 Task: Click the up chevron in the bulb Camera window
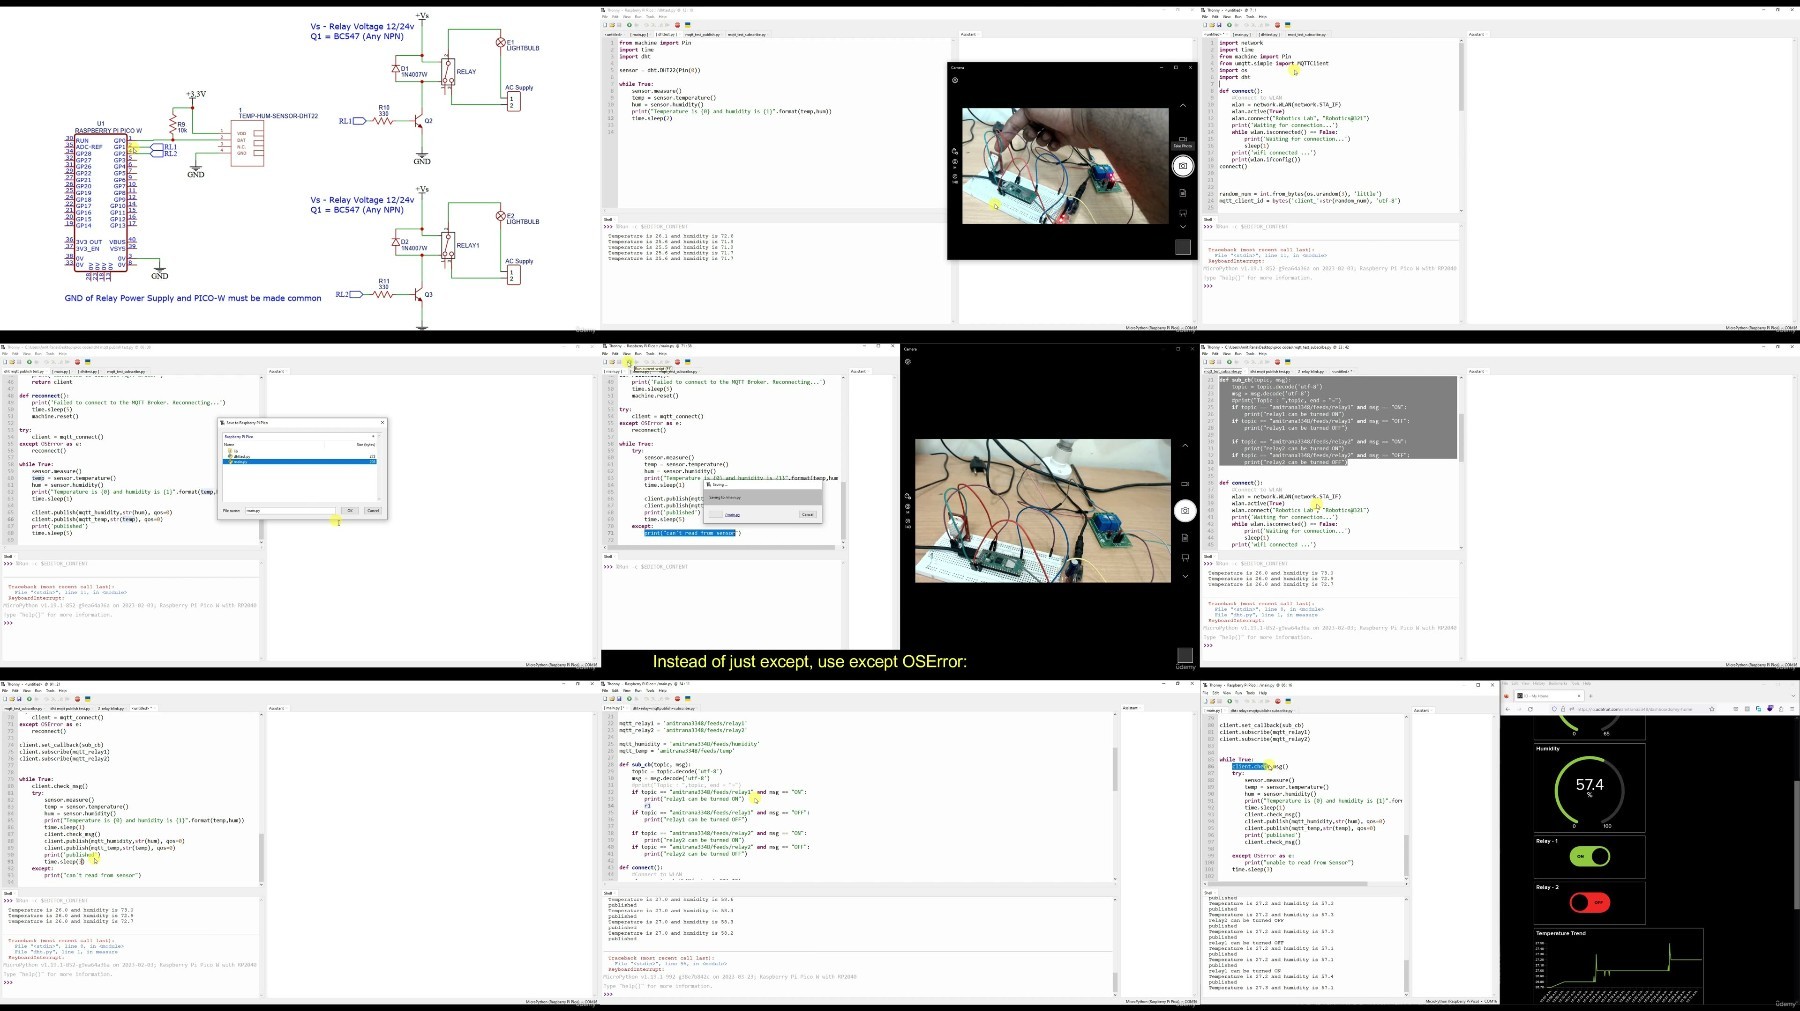pyautogui.click(x=1185, y=446)
